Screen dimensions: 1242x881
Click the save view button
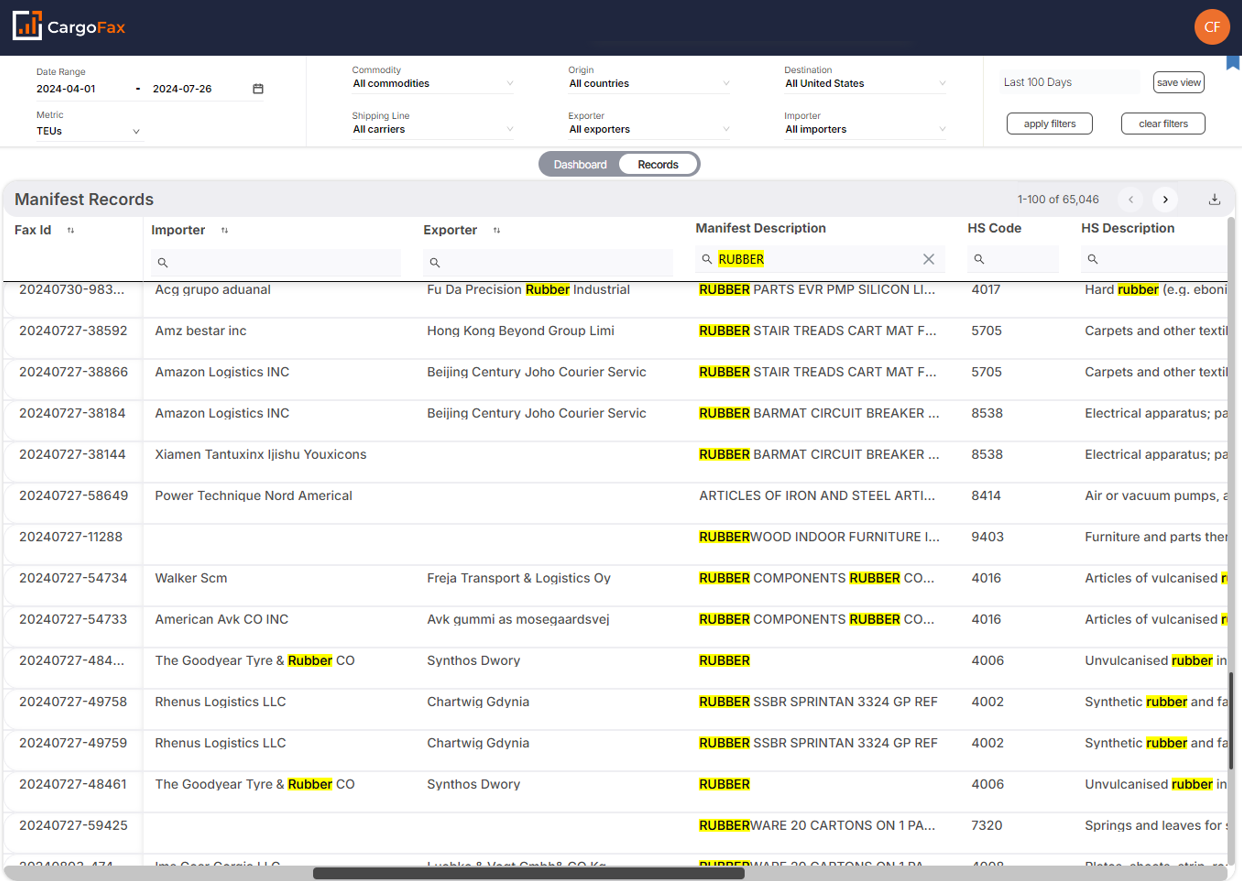coord(1178,83)
